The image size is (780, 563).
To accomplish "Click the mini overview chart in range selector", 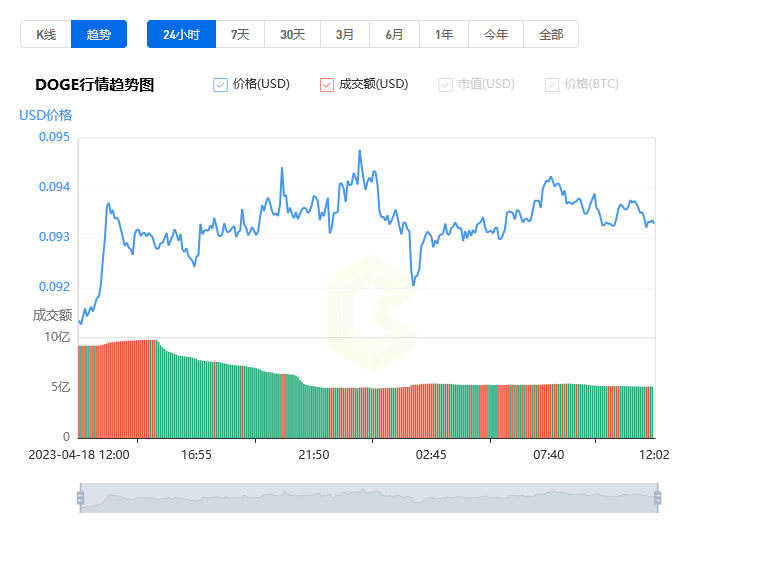I will coord(369,498).
